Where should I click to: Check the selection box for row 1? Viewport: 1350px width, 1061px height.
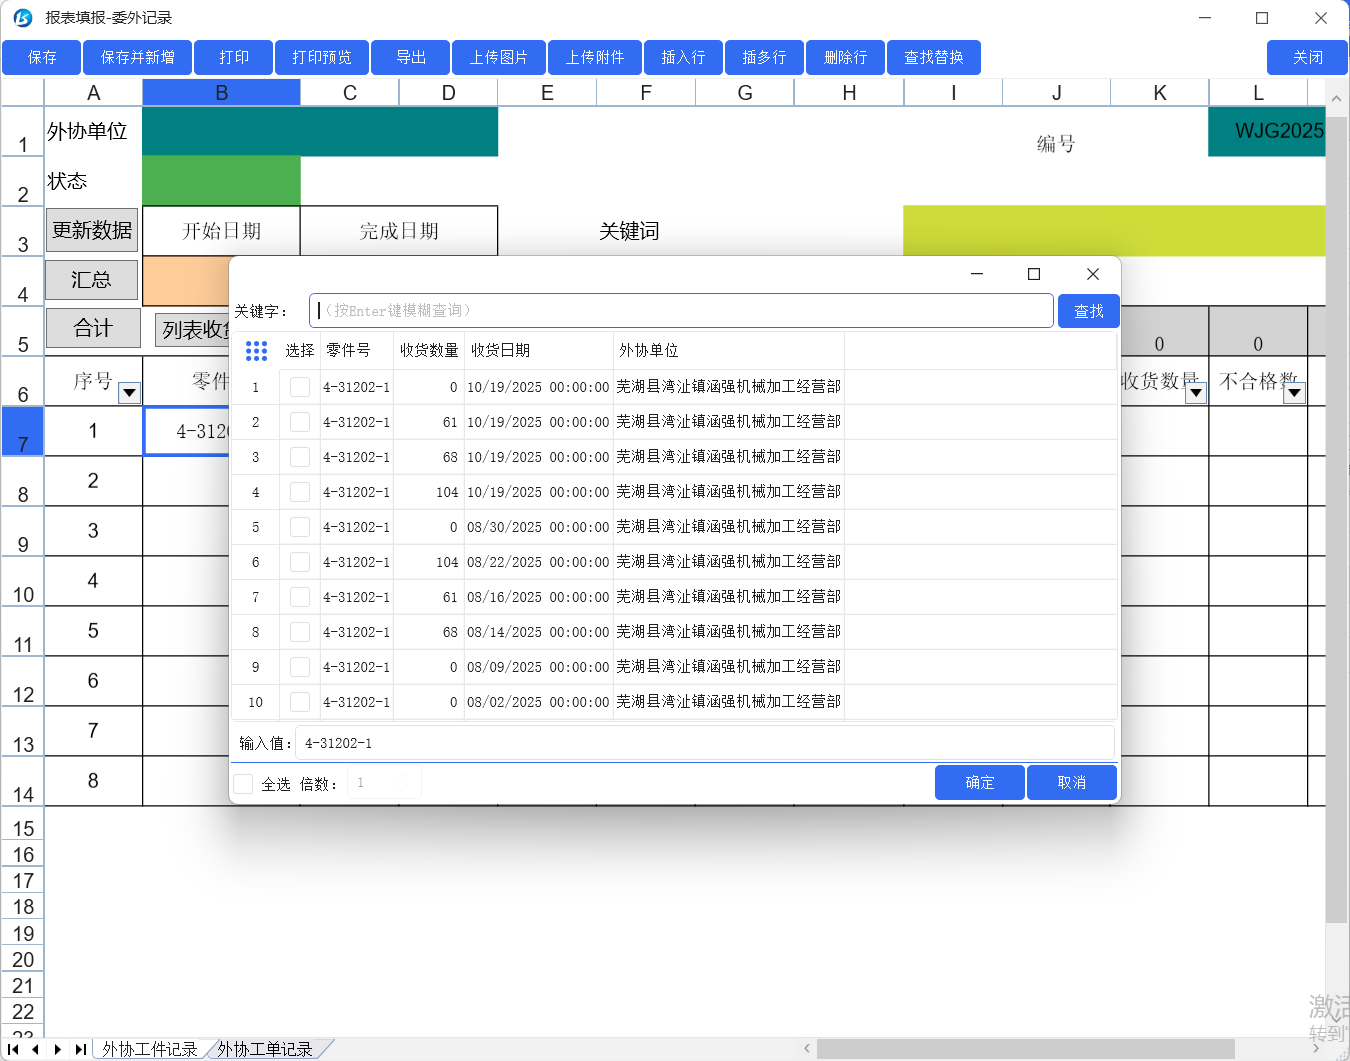(299, 387)
